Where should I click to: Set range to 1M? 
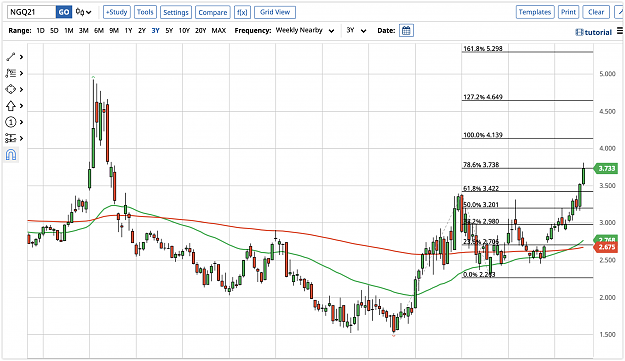pyautogui.click(x=69, y=31)
